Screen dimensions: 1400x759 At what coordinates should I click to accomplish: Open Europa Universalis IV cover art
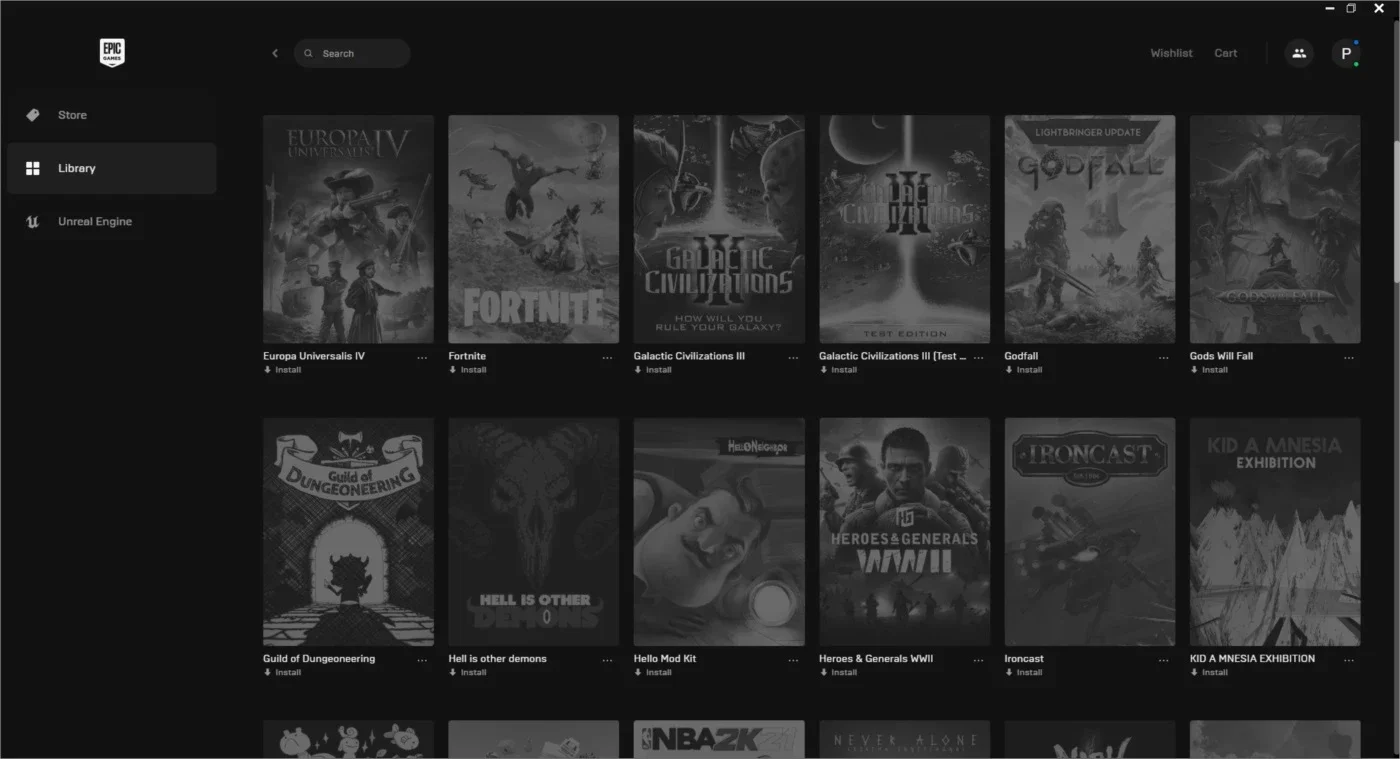tap(348, 229)
